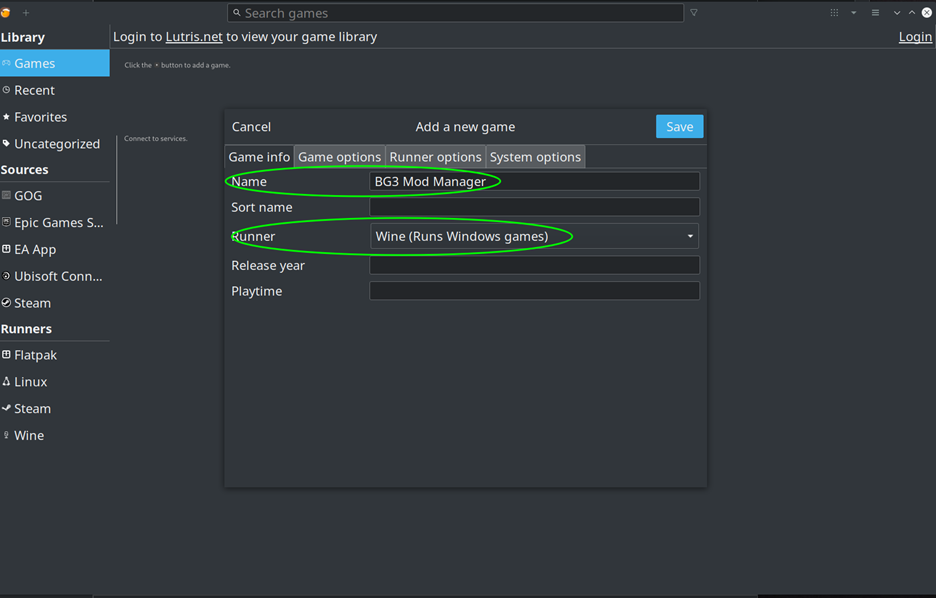This screenshot has width=936, height=598.
Task: Open the Runner options tab
Action: [x=435, y=157]
